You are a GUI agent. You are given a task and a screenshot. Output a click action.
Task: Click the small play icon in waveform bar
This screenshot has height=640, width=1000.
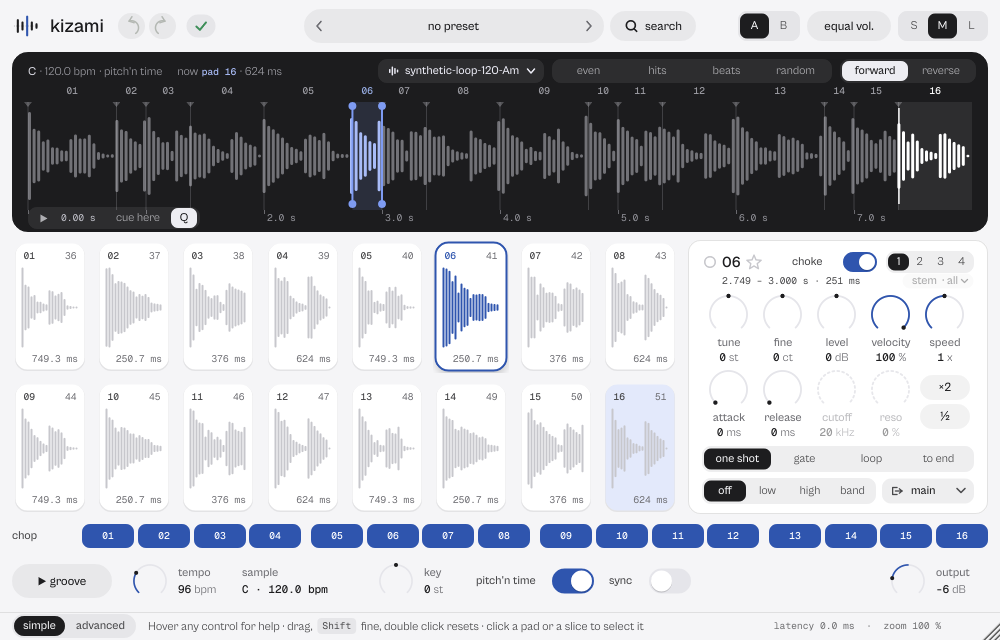click(x=43, y=218)
